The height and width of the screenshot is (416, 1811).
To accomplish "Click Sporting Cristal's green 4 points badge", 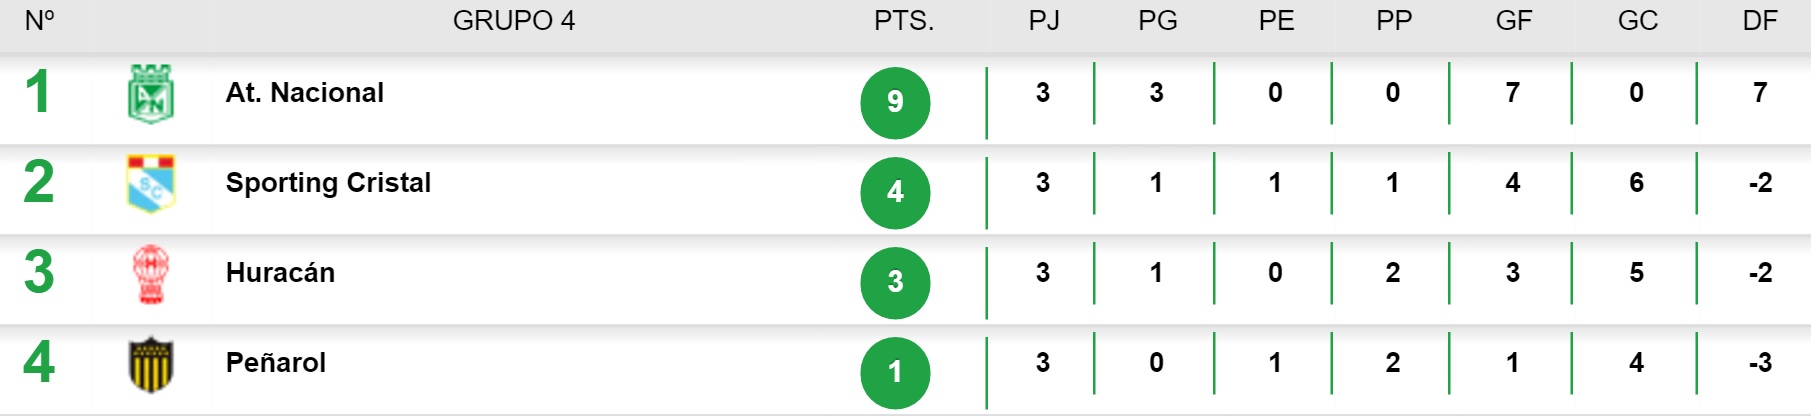I will (895, 192).
